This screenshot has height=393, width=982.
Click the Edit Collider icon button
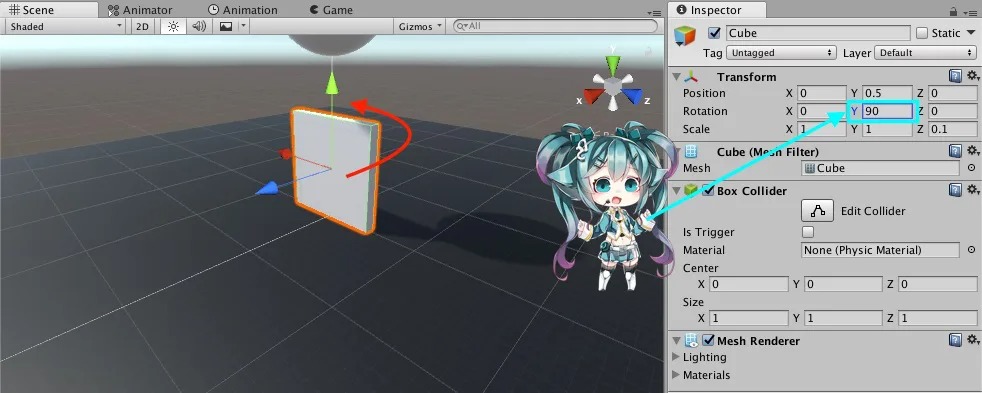(817, 211)
